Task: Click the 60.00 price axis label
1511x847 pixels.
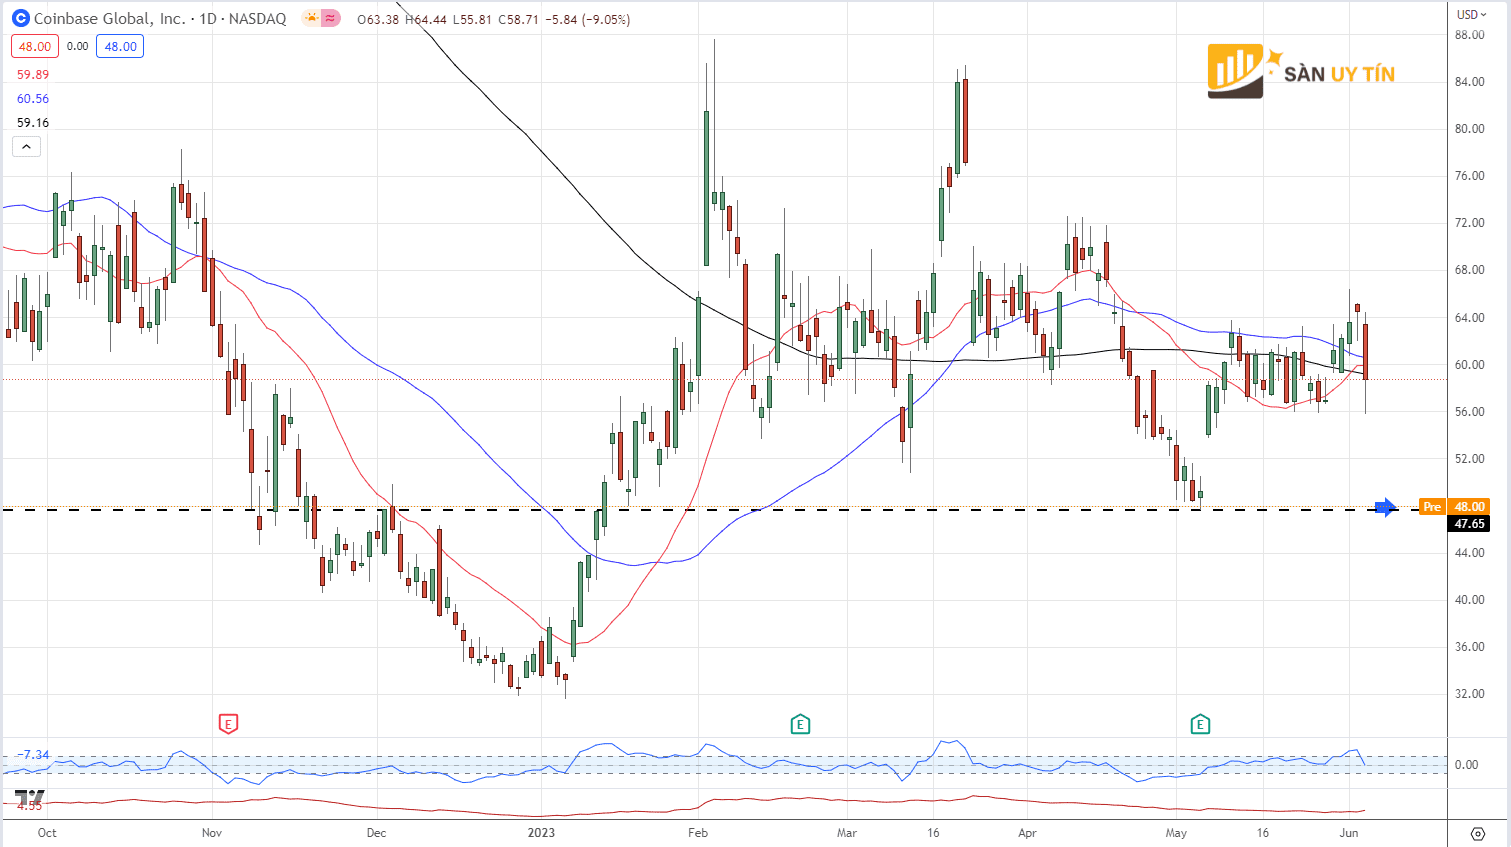Action: pos(1469,365)
